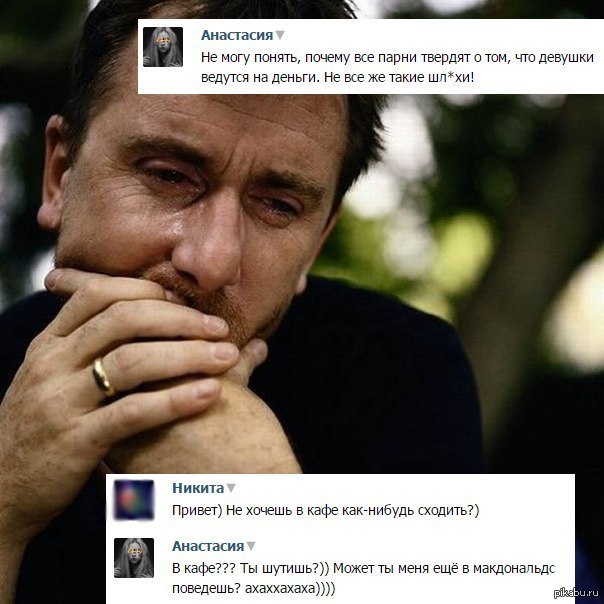Expand the arrow beside bottom Анастасия name
The image size is (604, 604).
251,546
